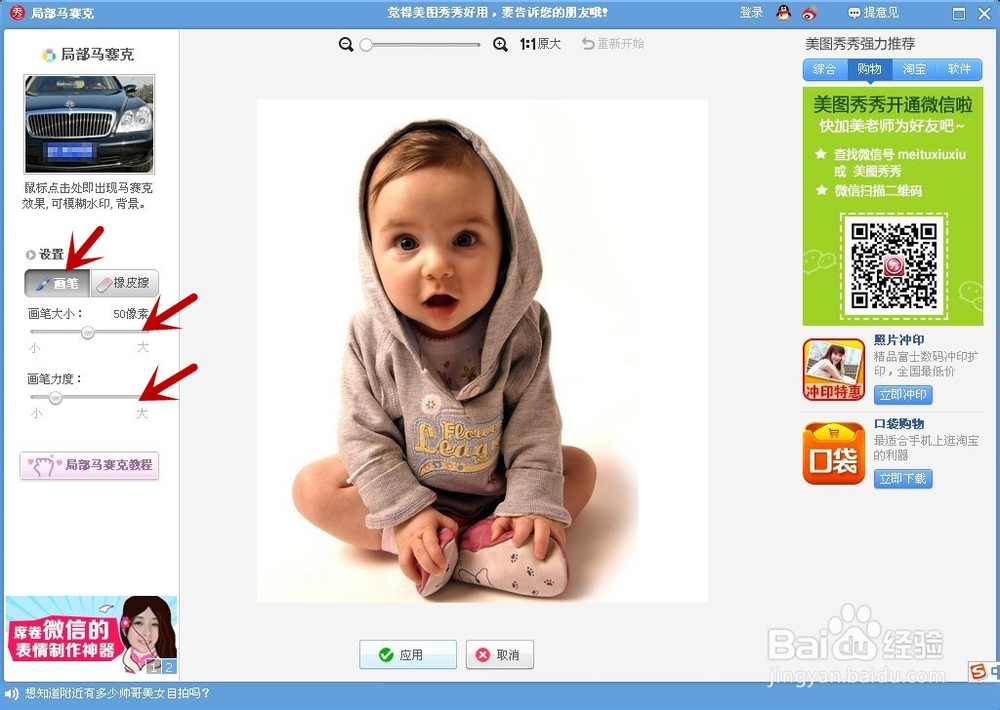Open the 照片冲印 link
The width and height of the screenshot is (1000, 710).
pyautogui.click(x=899, y=340)
